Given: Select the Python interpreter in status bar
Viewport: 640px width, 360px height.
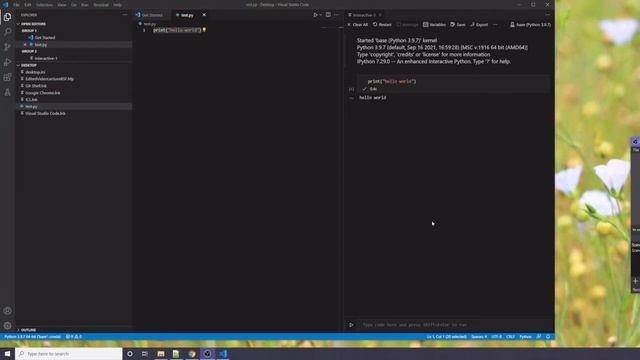Looking at the screenshot, I should 32,337.
